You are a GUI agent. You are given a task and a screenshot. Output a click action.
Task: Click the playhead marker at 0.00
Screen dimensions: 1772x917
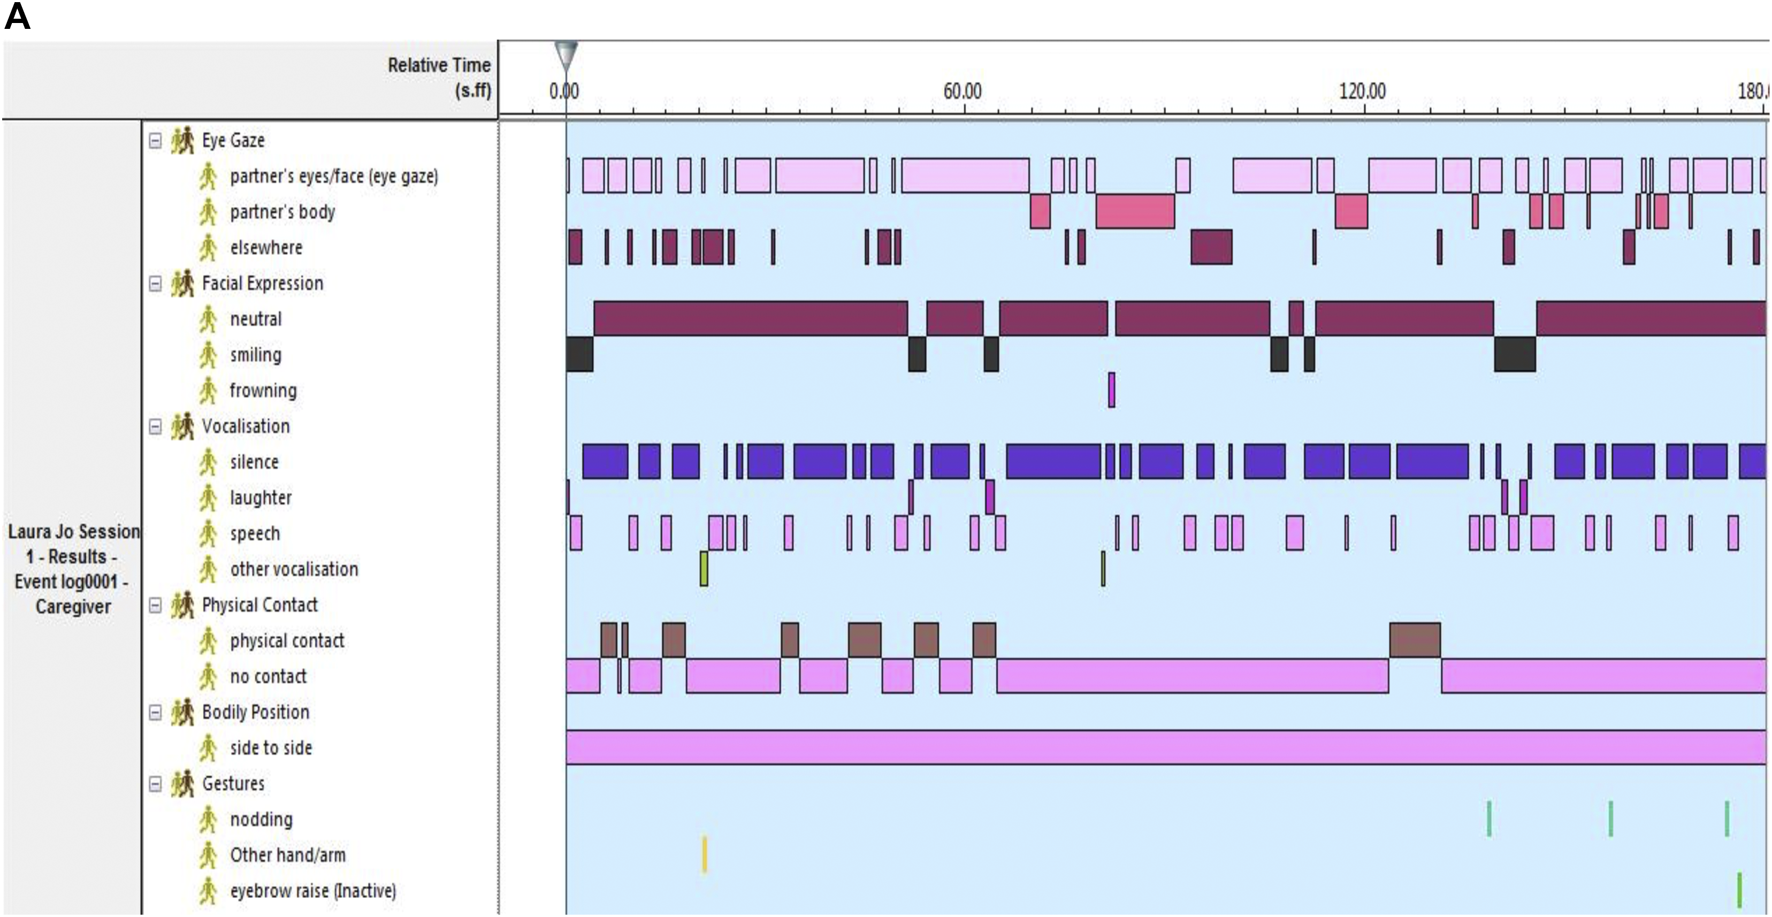tap(566, 55)
